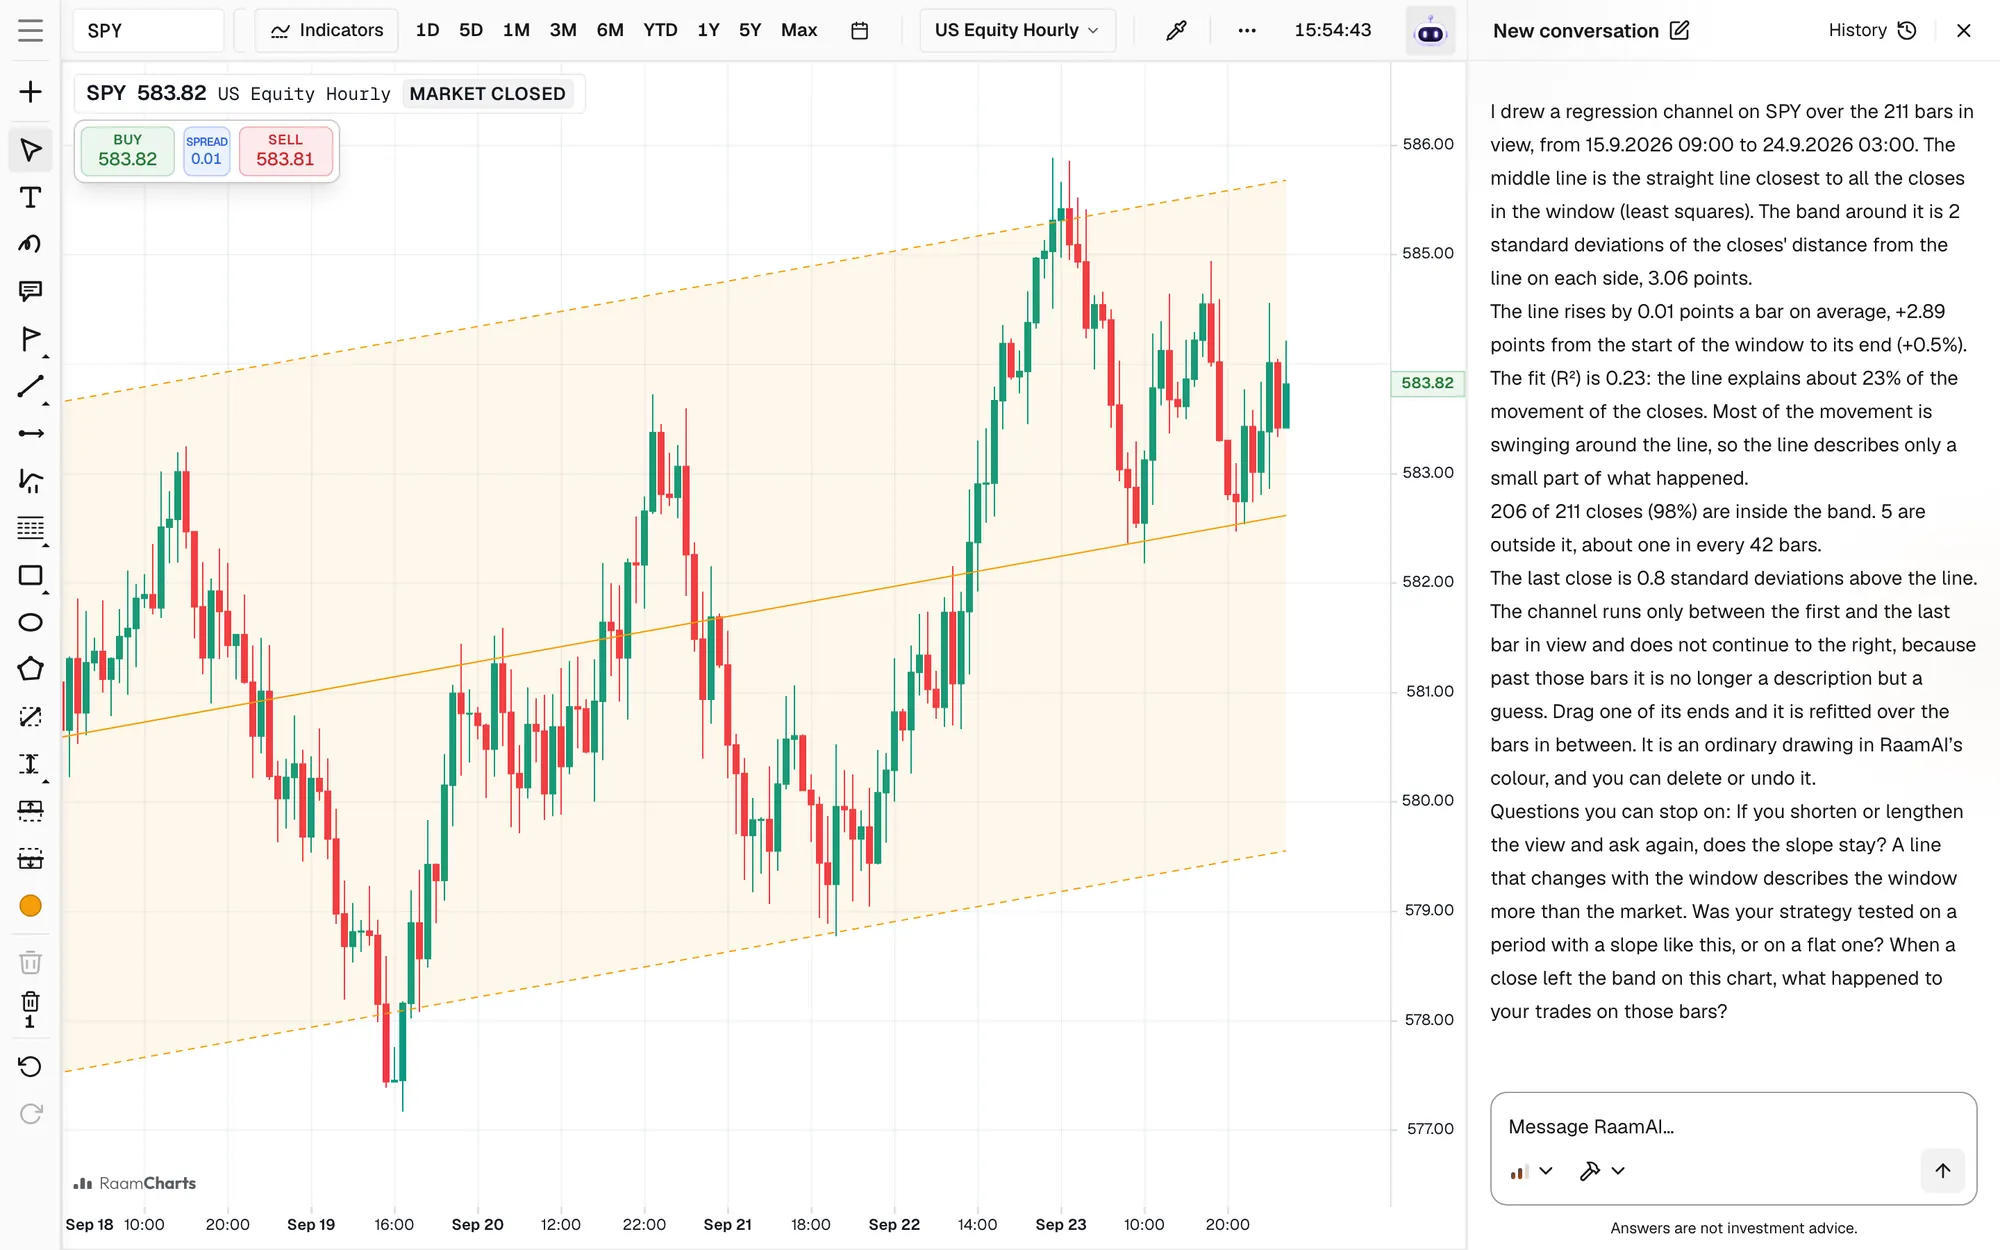This screenshot has width=2000, height=1250.
Task: Open the orange drawing color swatch
Action: click(x=30, y=906)
